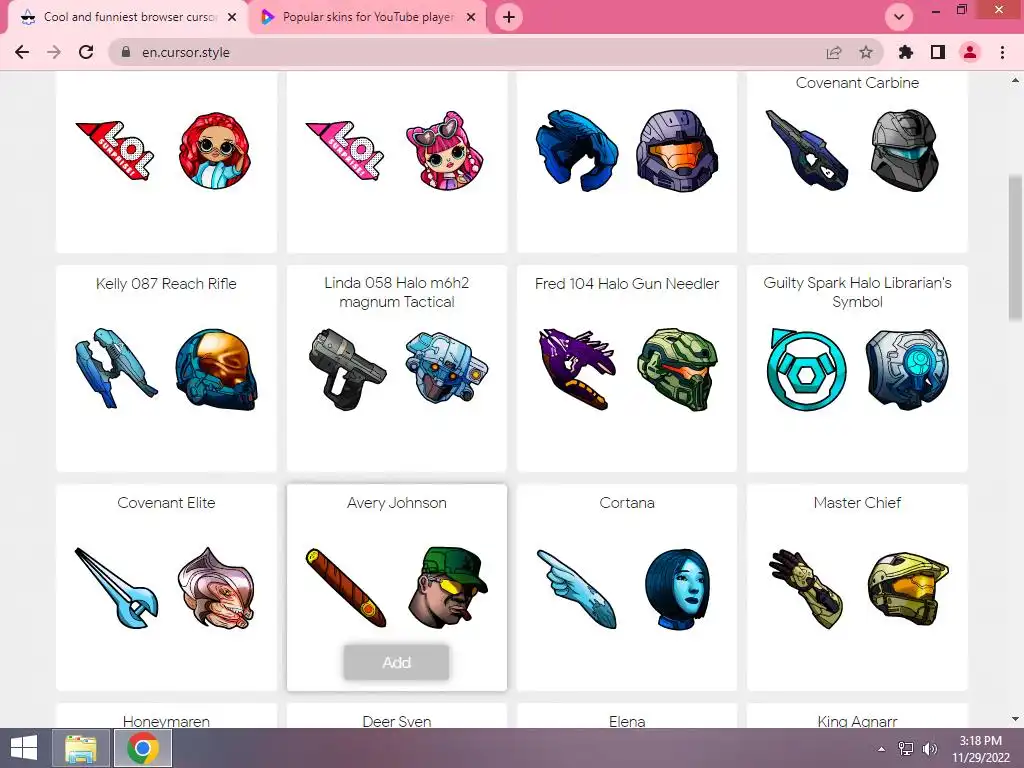Open File Explorer from the taskbar

(81, 748)
